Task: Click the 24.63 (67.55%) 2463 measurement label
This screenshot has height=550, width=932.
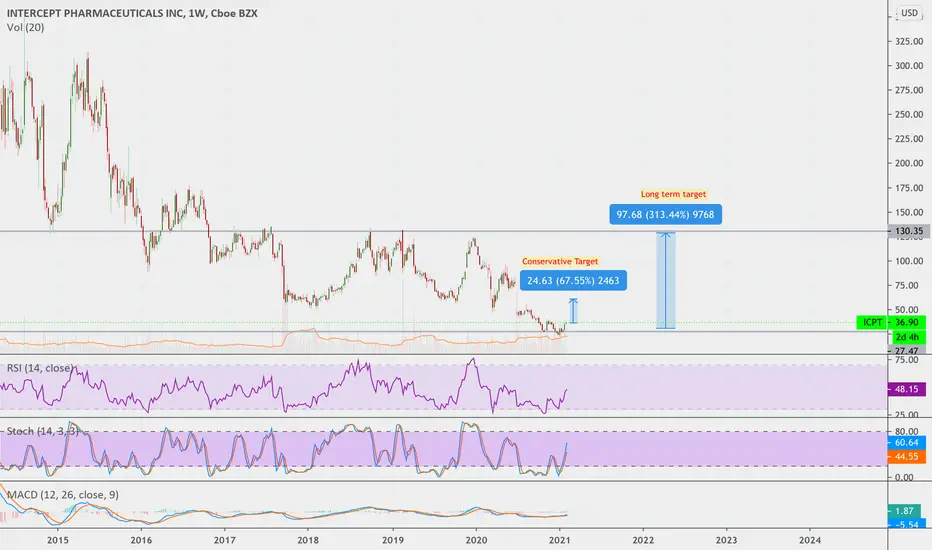Action: tap(573, 281)
